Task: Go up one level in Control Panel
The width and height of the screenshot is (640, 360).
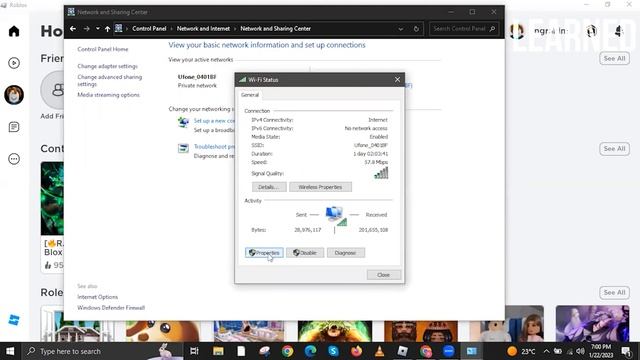Action: (107, 29)
